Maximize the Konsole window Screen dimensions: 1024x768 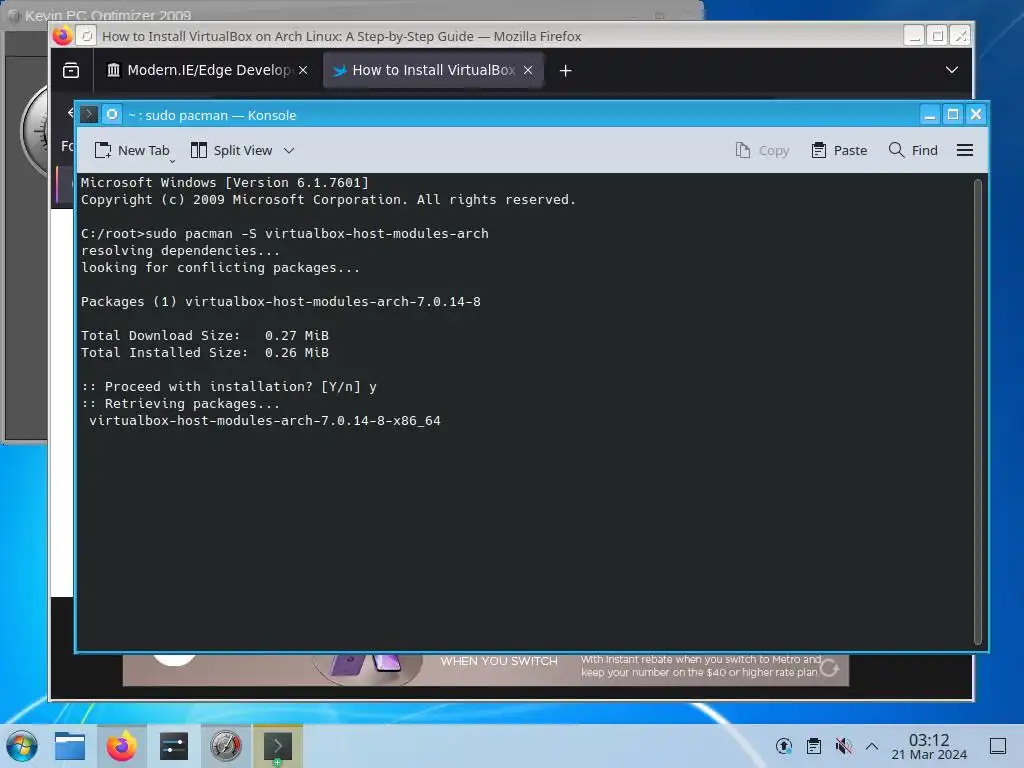click(953, 115)
